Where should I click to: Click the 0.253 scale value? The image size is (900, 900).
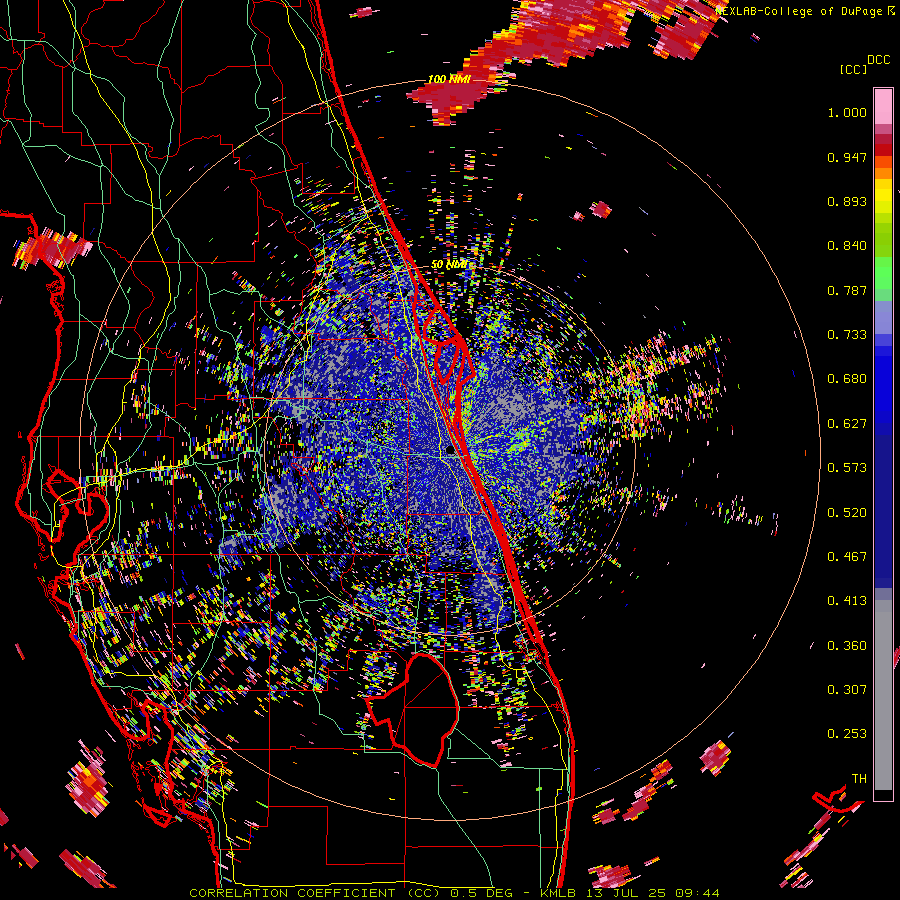pyautogui.click(x=847, y=734)
